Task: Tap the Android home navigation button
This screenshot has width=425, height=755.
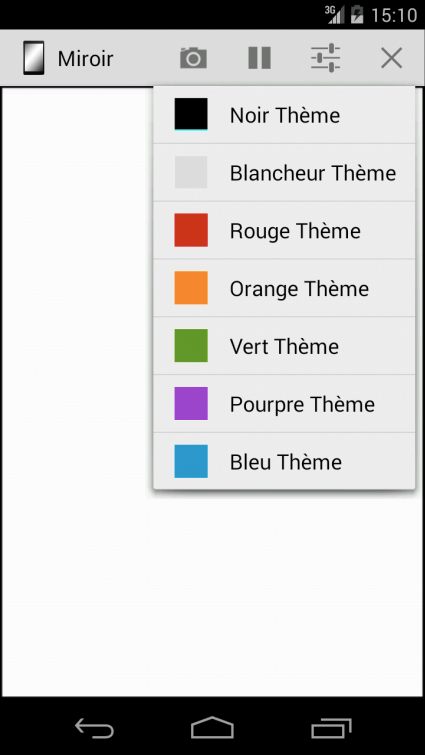Action: (x=212, y=728)
